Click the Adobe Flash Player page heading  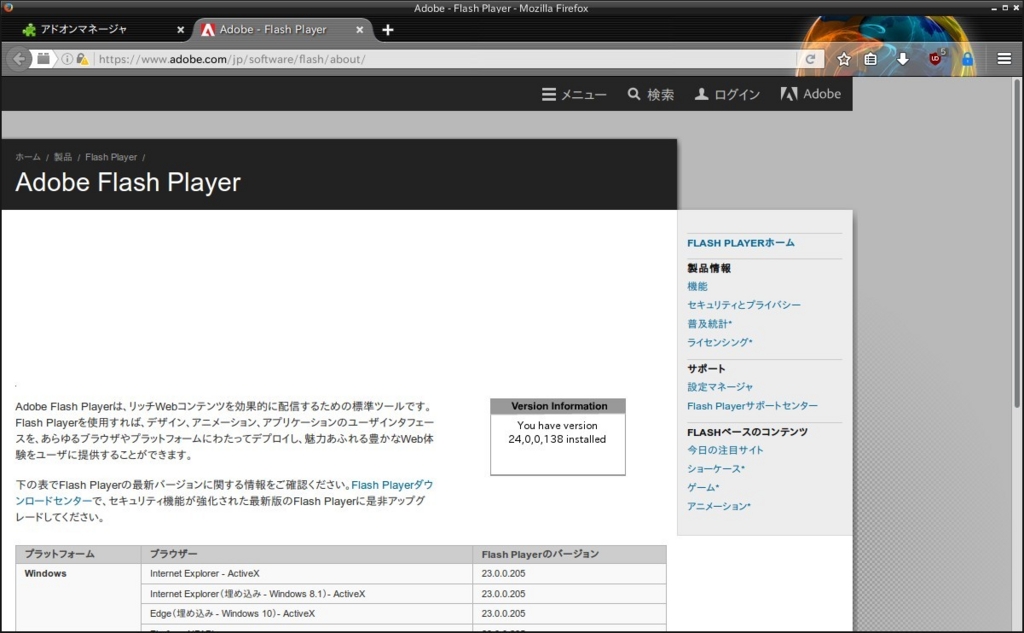tap(128, 182)
